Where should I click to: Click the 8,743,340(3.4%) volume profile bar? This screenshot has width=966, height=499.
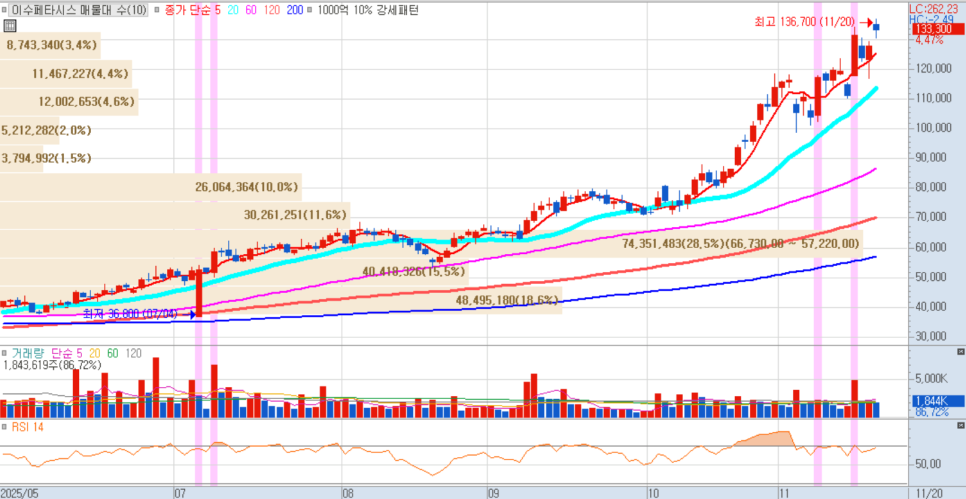tap(50, 45)
